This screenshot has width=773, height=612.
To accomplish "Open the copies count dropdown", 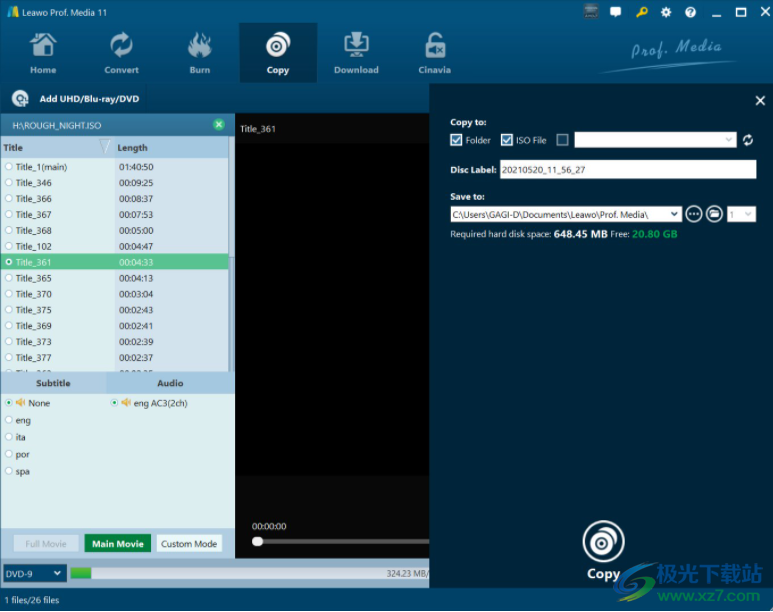I will click(741, 214).
